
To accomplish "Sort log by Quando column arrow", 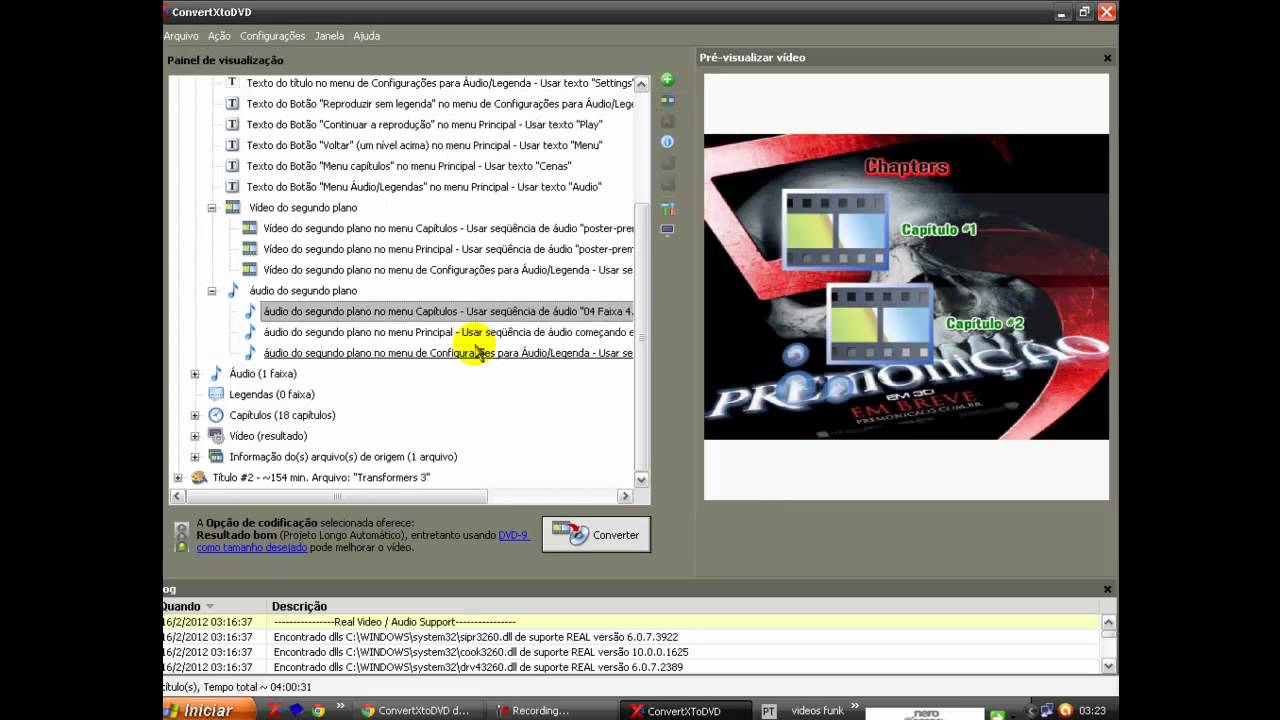I will tap(210, 606).
